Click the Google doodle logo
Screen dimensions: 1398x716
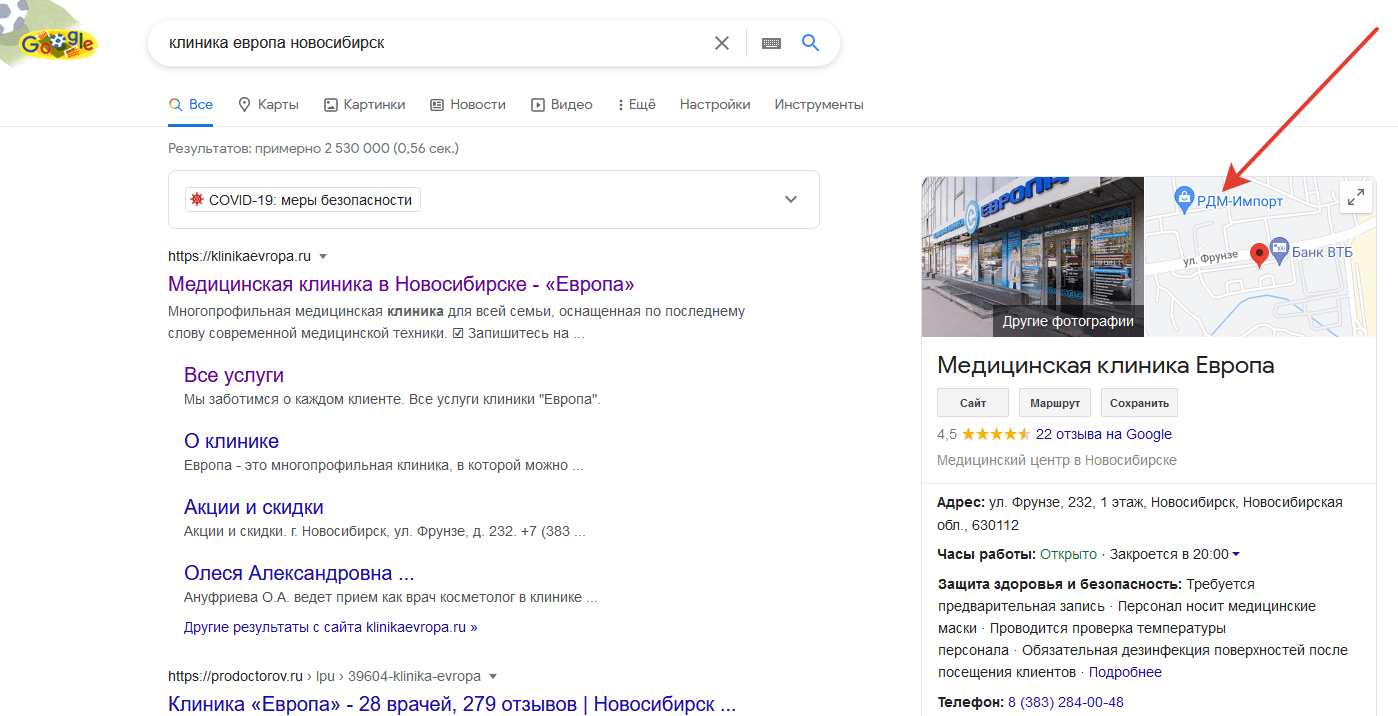point(57,43)
